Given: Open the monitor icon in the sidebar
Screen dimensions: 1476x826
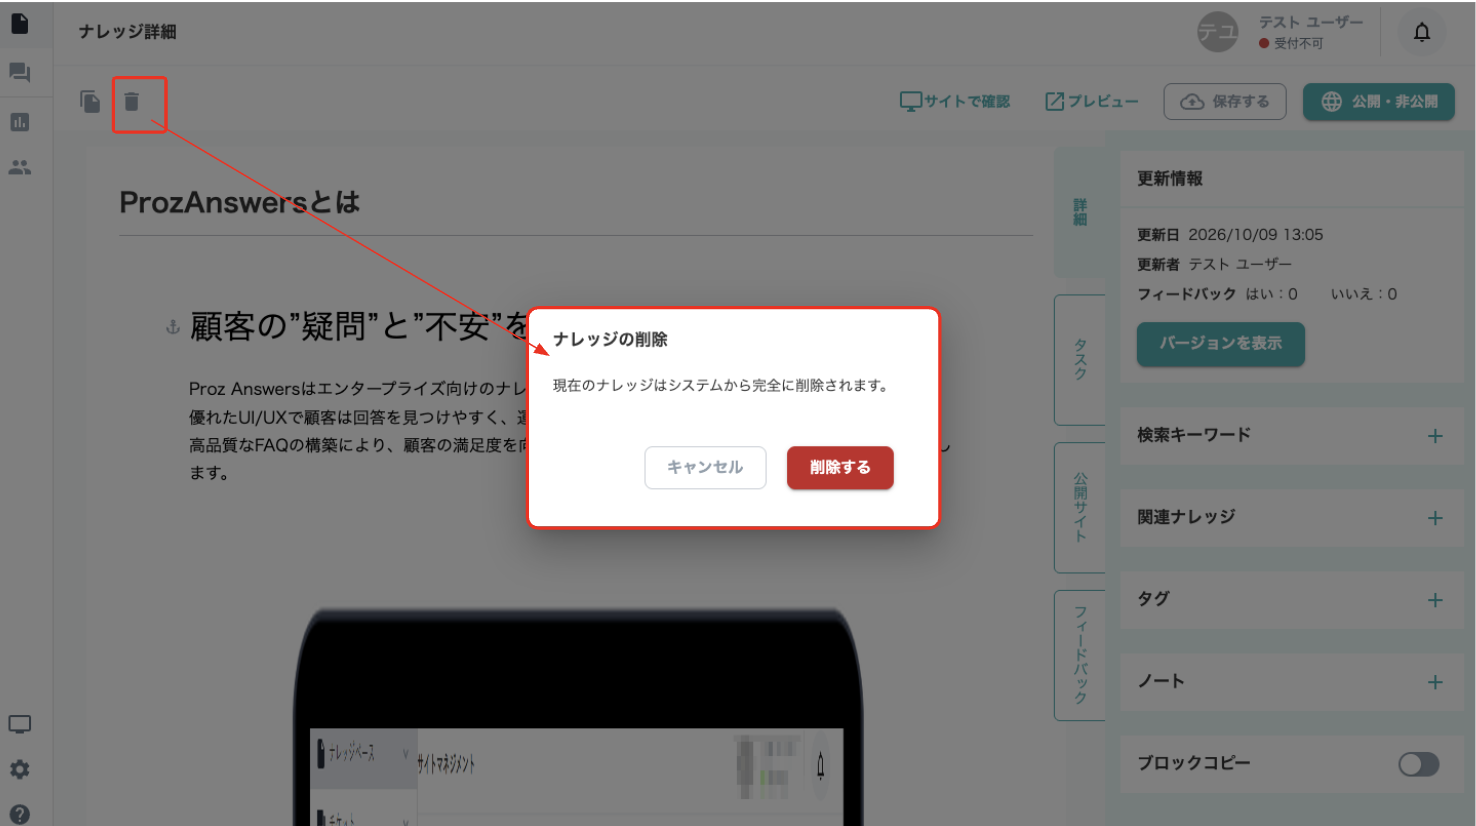Looking at the screenshot, I should (19, 724).
